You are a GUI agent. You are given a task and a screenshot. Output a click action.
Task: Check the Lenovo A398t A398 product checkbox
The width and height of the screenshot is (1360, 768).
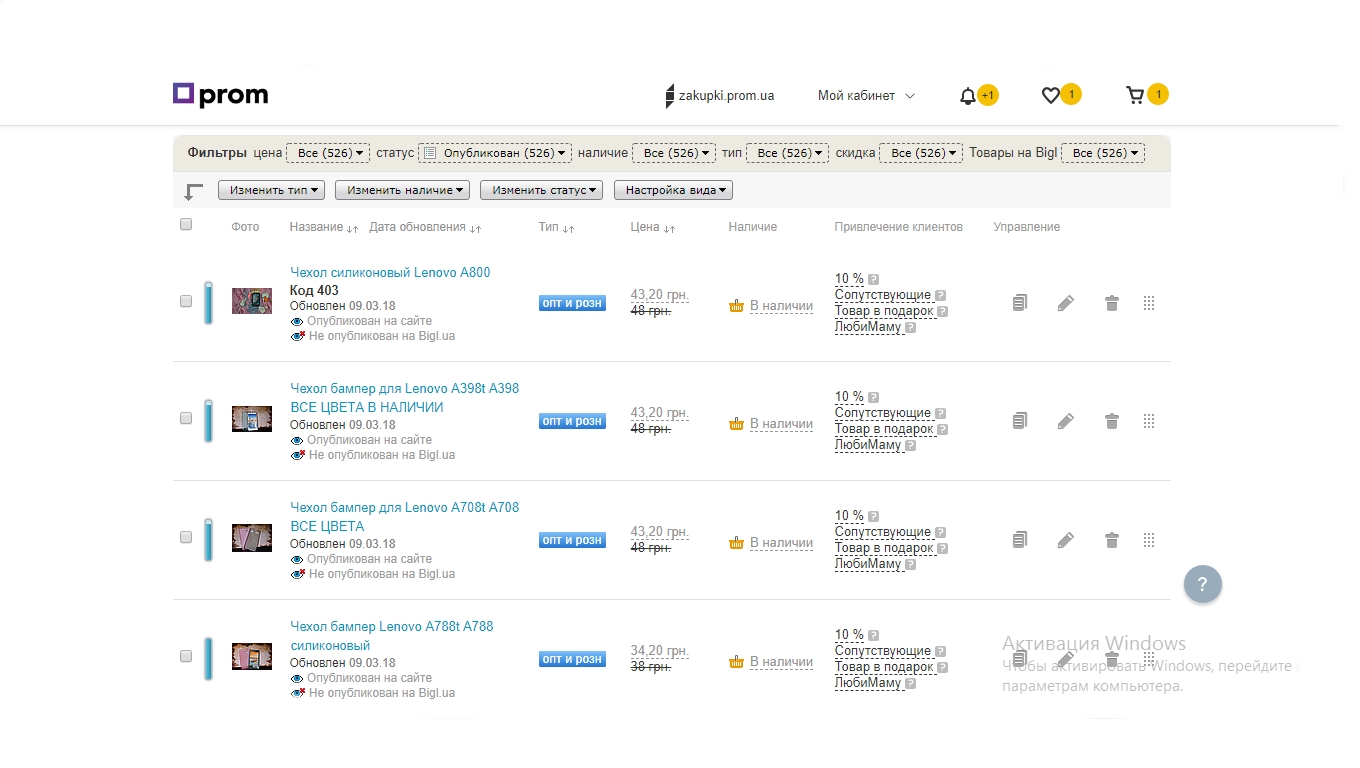point(186,419)
